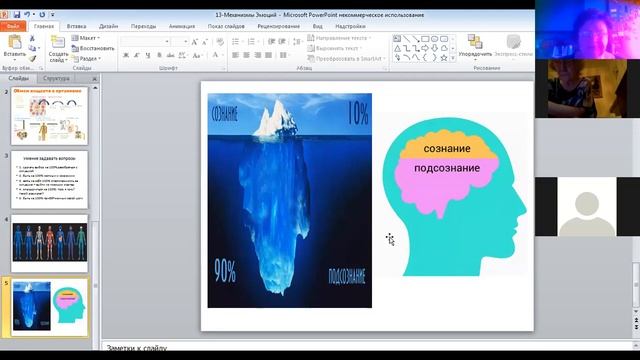This screenshot has height=360, width=640.
Task: Click the Redo/Repeat icon
Action: [42, 15]
